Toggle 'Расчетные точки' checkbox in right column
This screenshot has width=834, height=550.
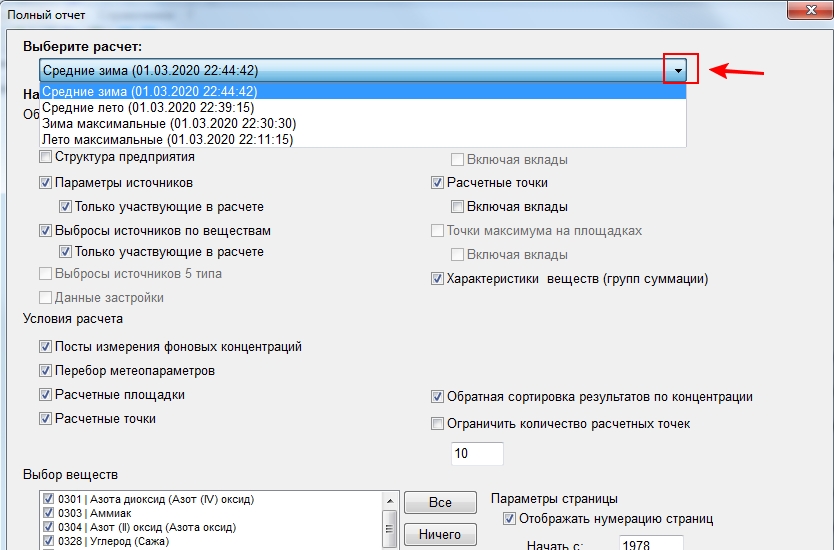(x=438, y=183)
